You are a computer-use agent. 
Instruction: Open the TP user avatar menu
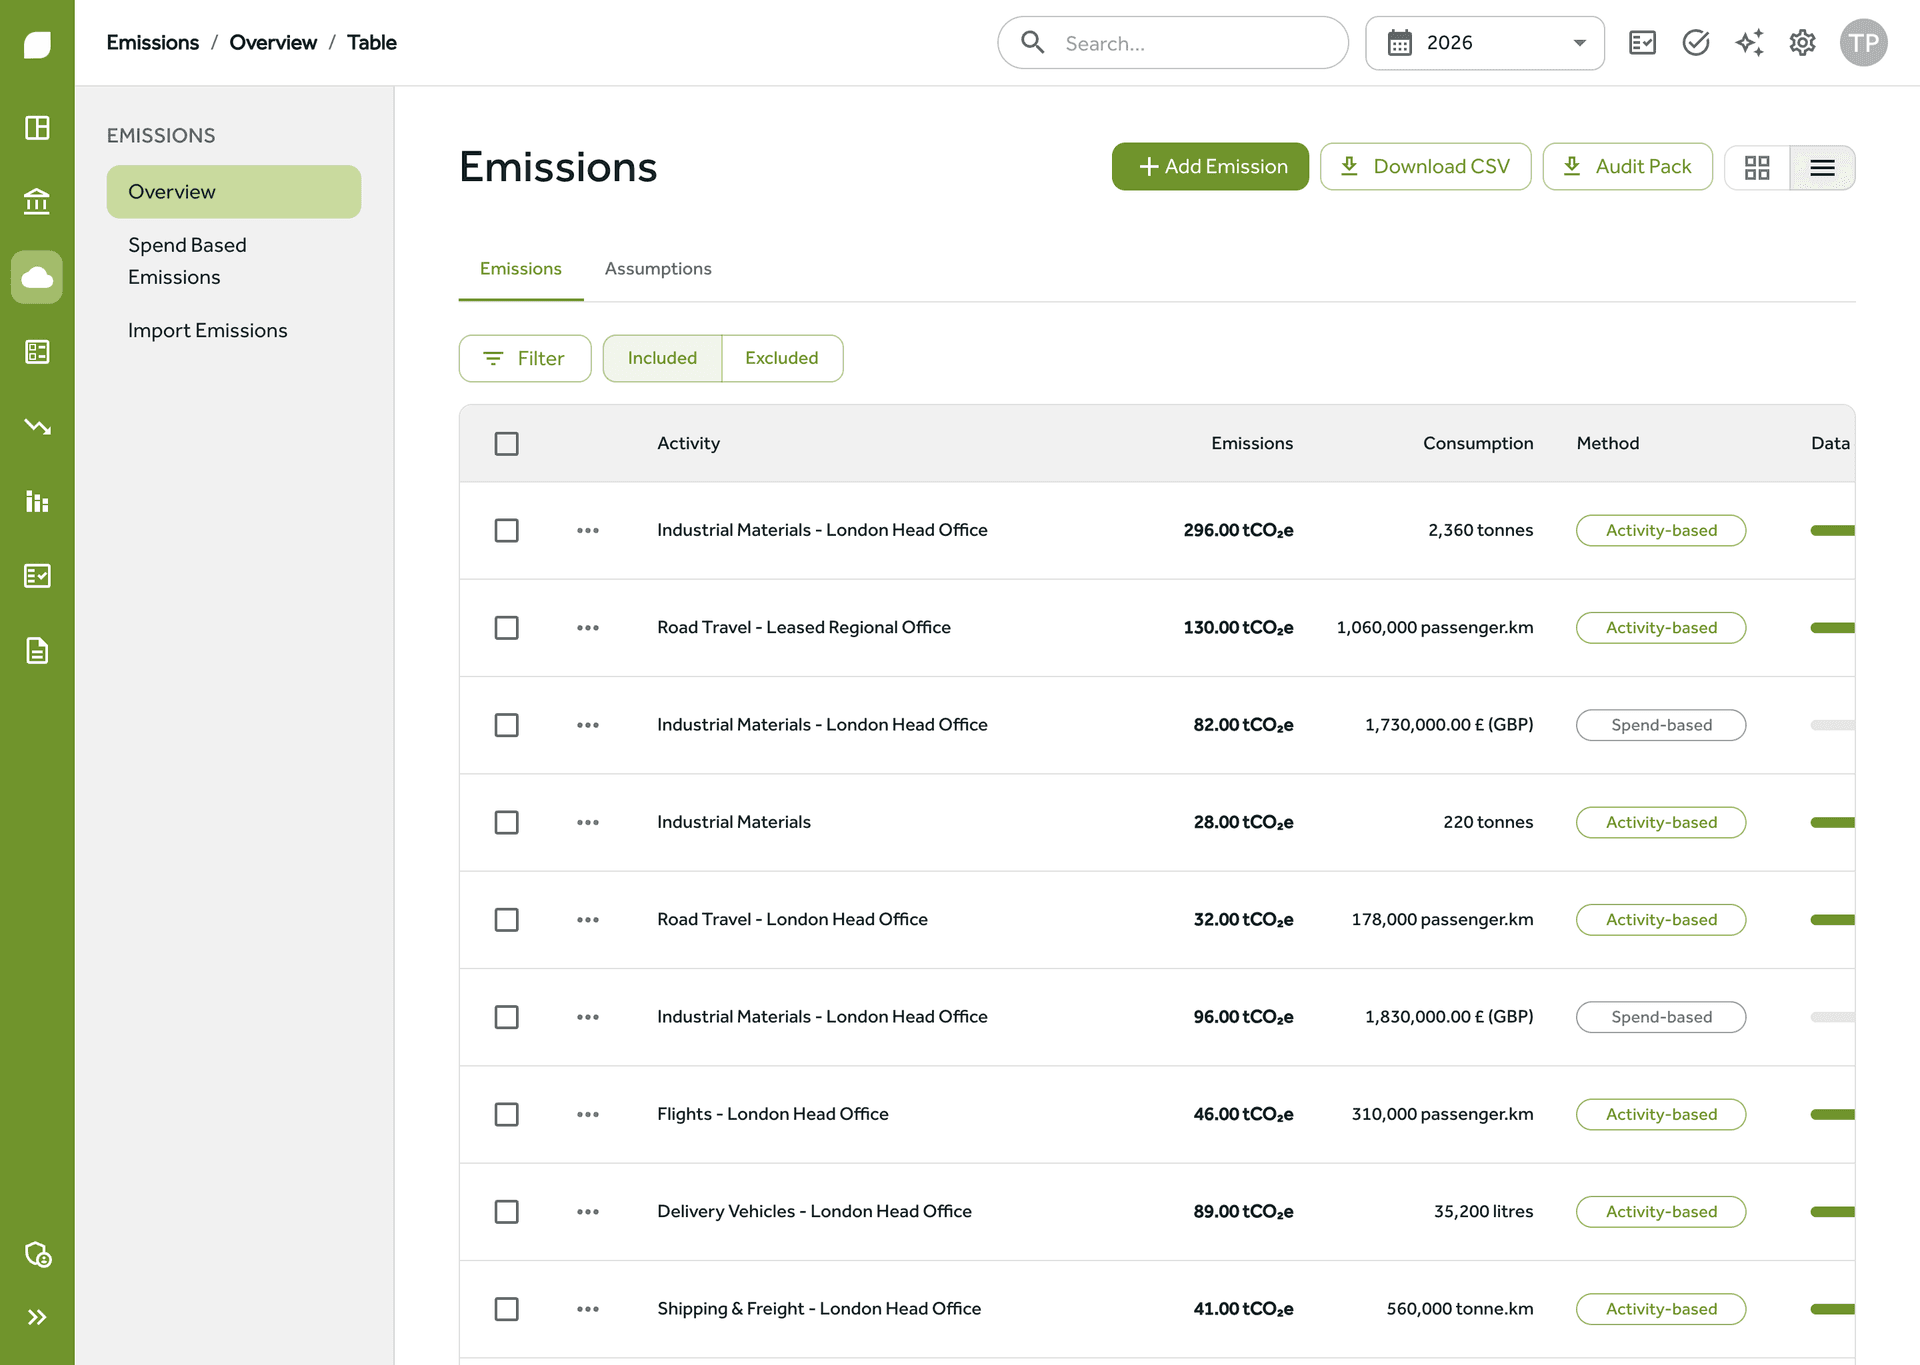point(1864,43)
